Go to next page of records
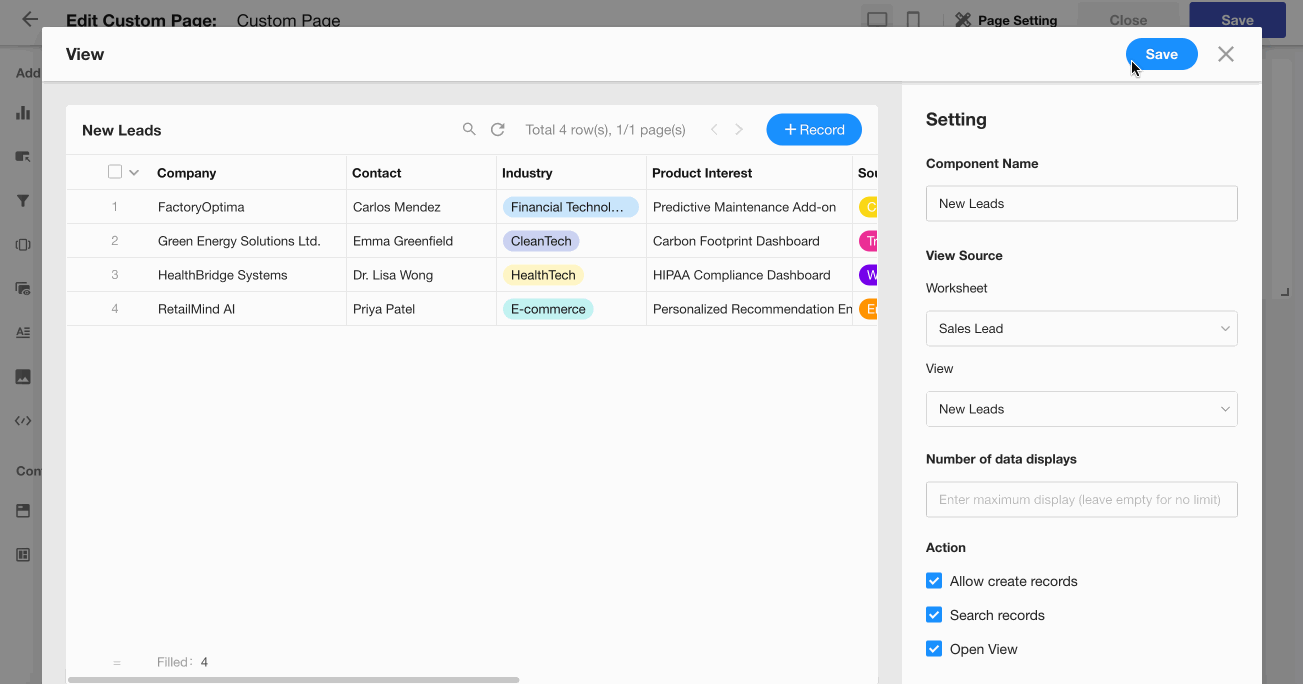 (739, 130)
